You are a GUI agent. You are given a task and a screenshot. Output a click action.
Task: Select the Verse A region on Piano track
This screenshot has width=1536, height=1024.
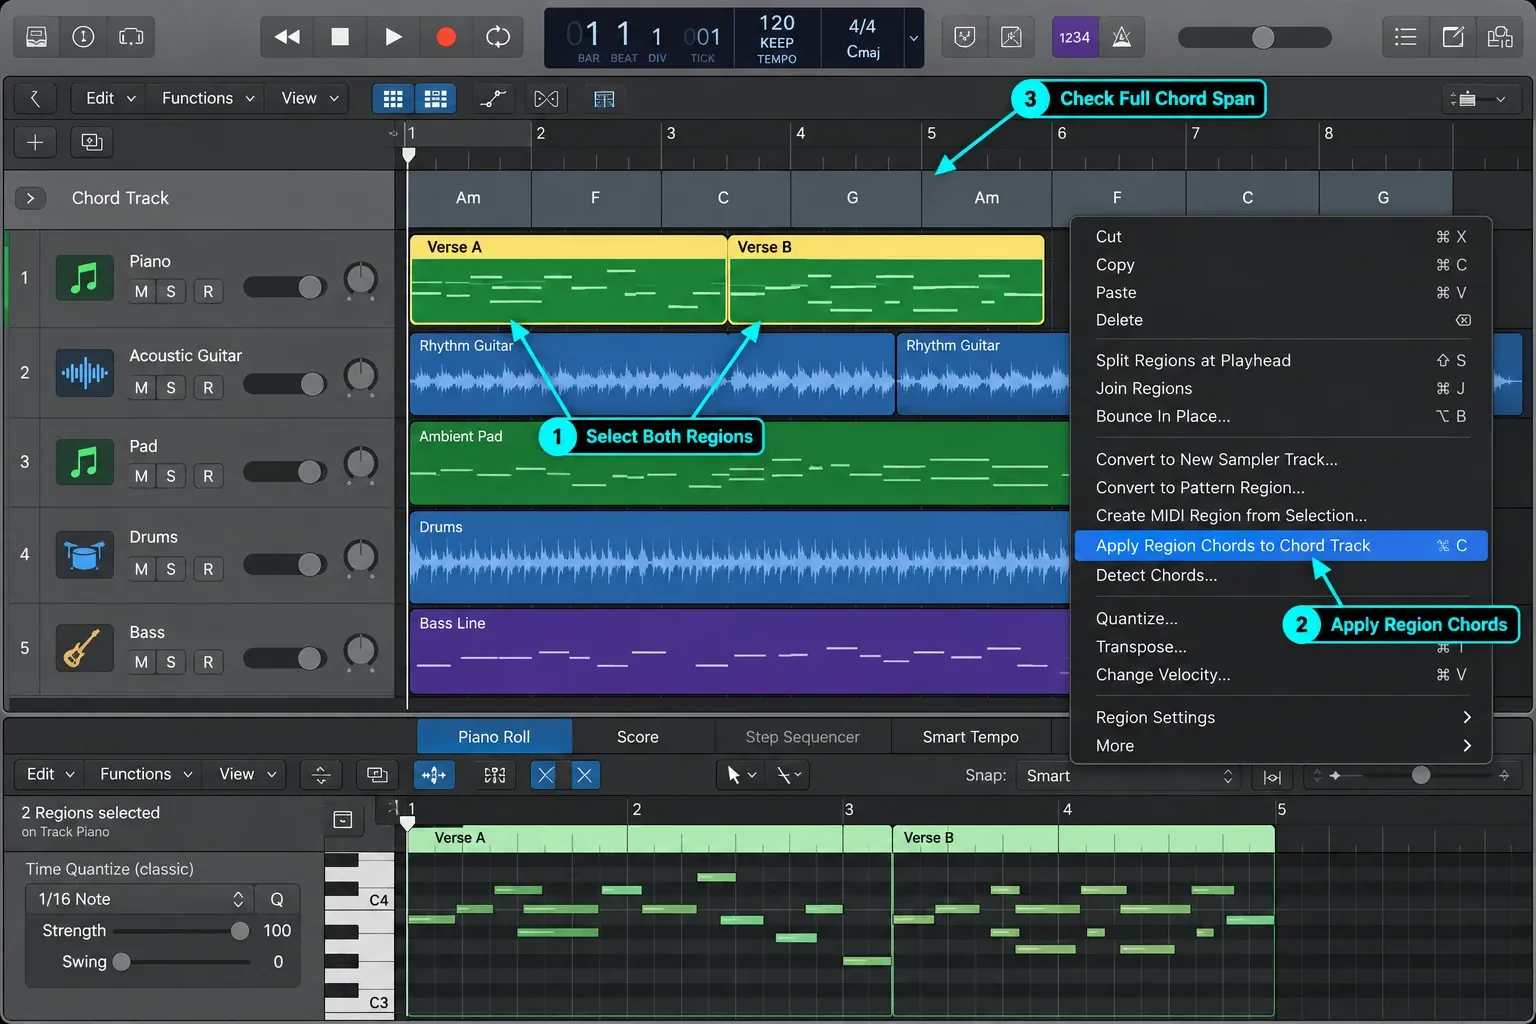click(x=568, y=279)
